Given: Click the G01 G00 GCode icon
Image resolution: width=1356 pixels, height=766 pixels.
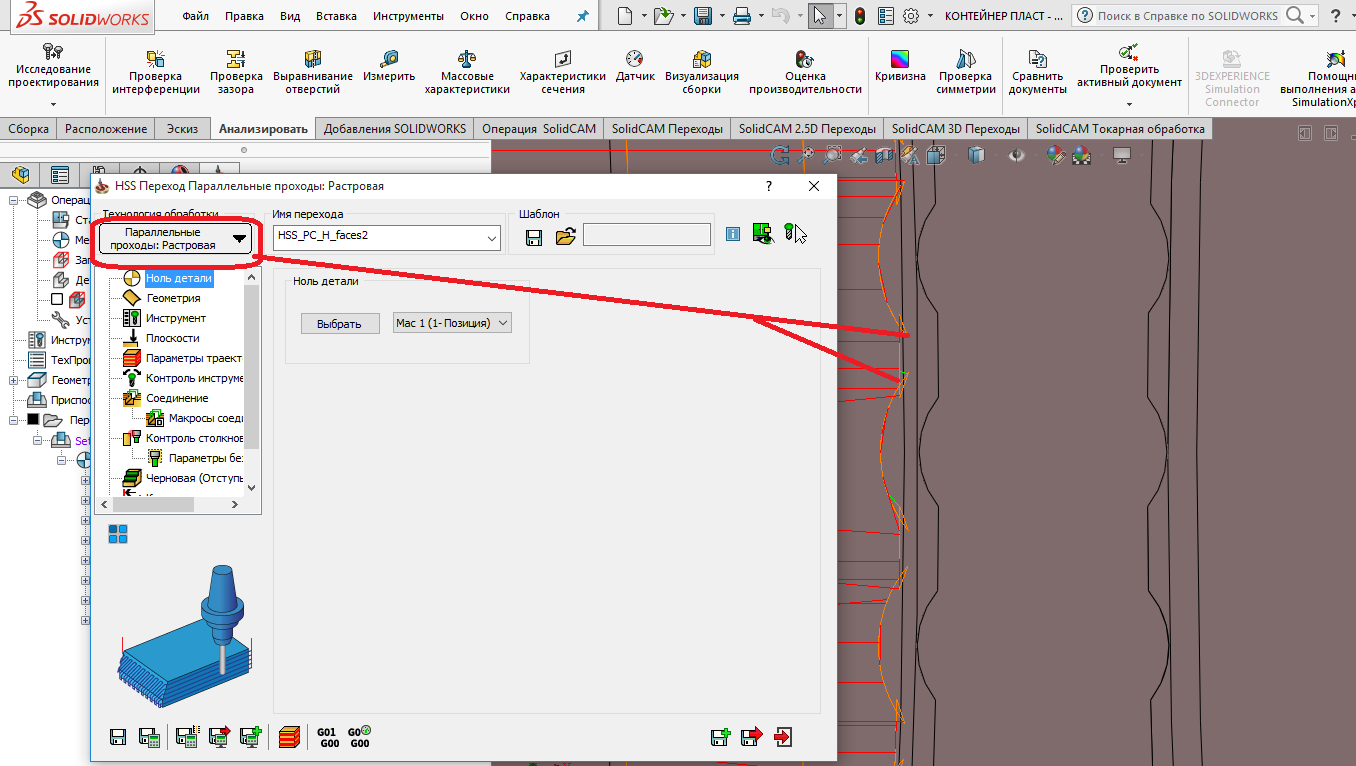Looking at the screenshot, I should (x=327, y=737).
